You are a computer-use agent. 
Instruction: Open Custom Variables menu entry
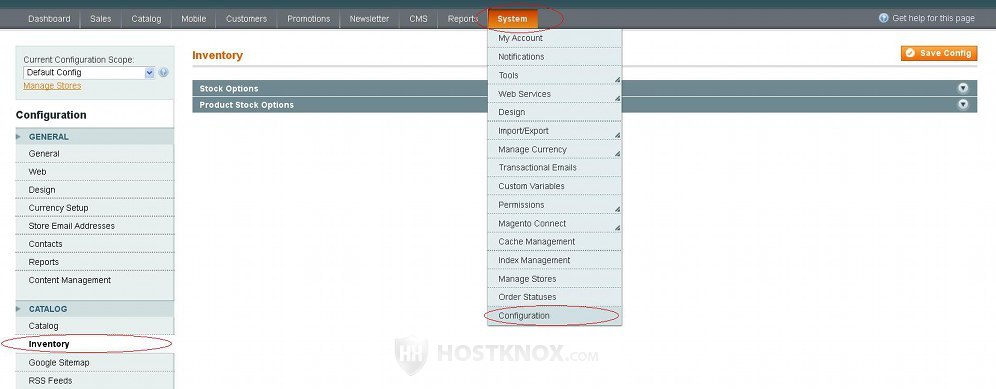click(555, 186)
